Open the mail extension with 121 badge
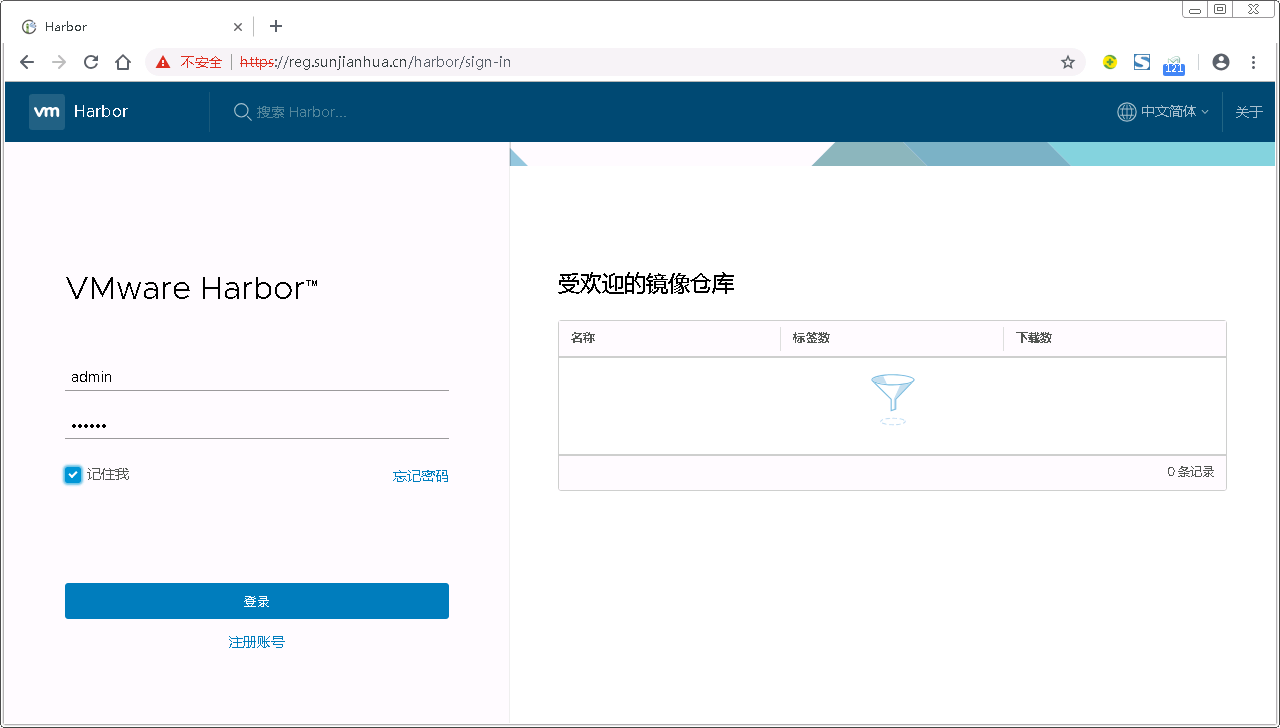Image resolution: width=1280 pixels, height=728 pixels. pos(1174,65)
